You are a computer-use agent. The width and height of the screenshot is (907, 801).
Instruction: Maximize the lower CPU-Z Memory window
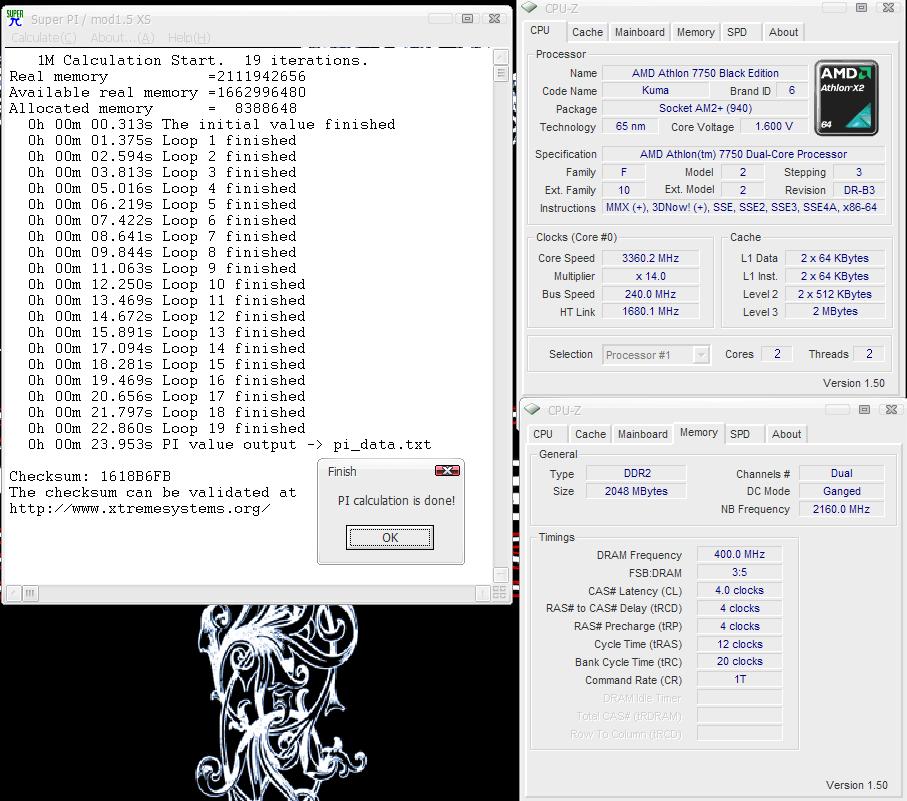(x=864, y=409)
